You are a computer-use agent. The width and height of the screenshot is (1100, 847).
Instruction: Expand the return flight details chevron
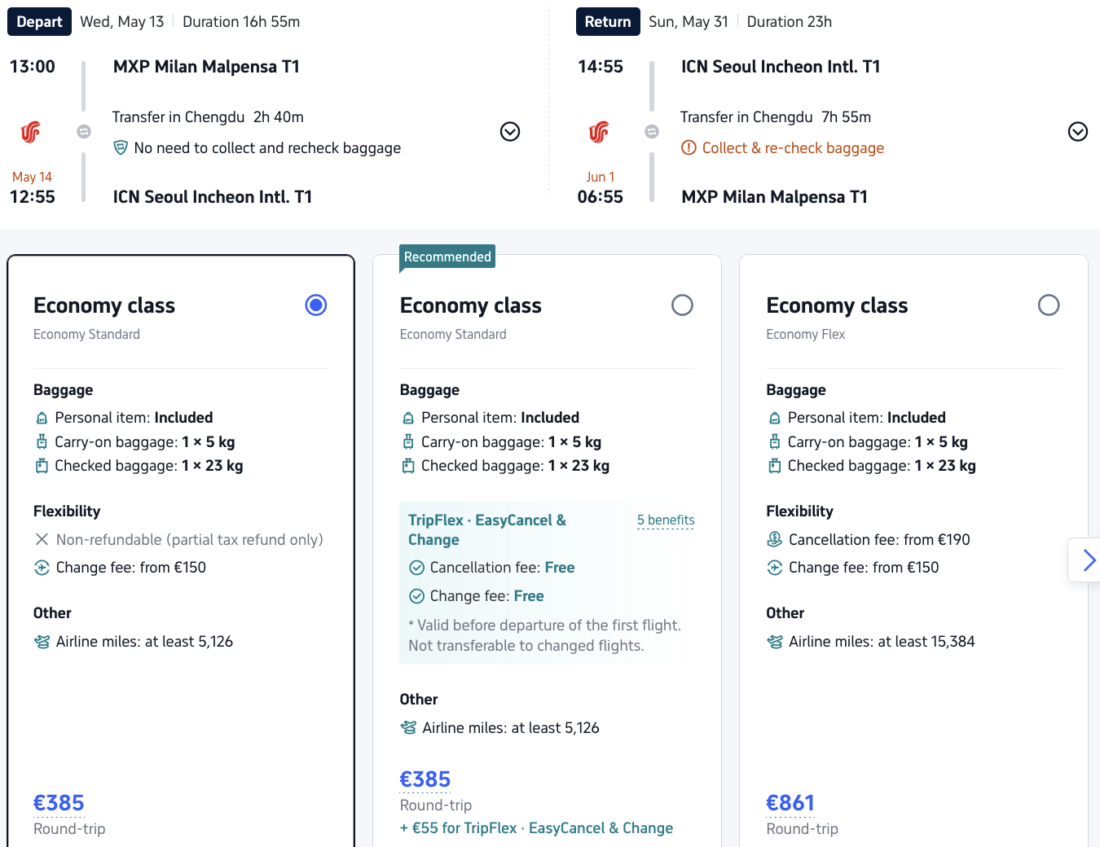point(1078,132)
